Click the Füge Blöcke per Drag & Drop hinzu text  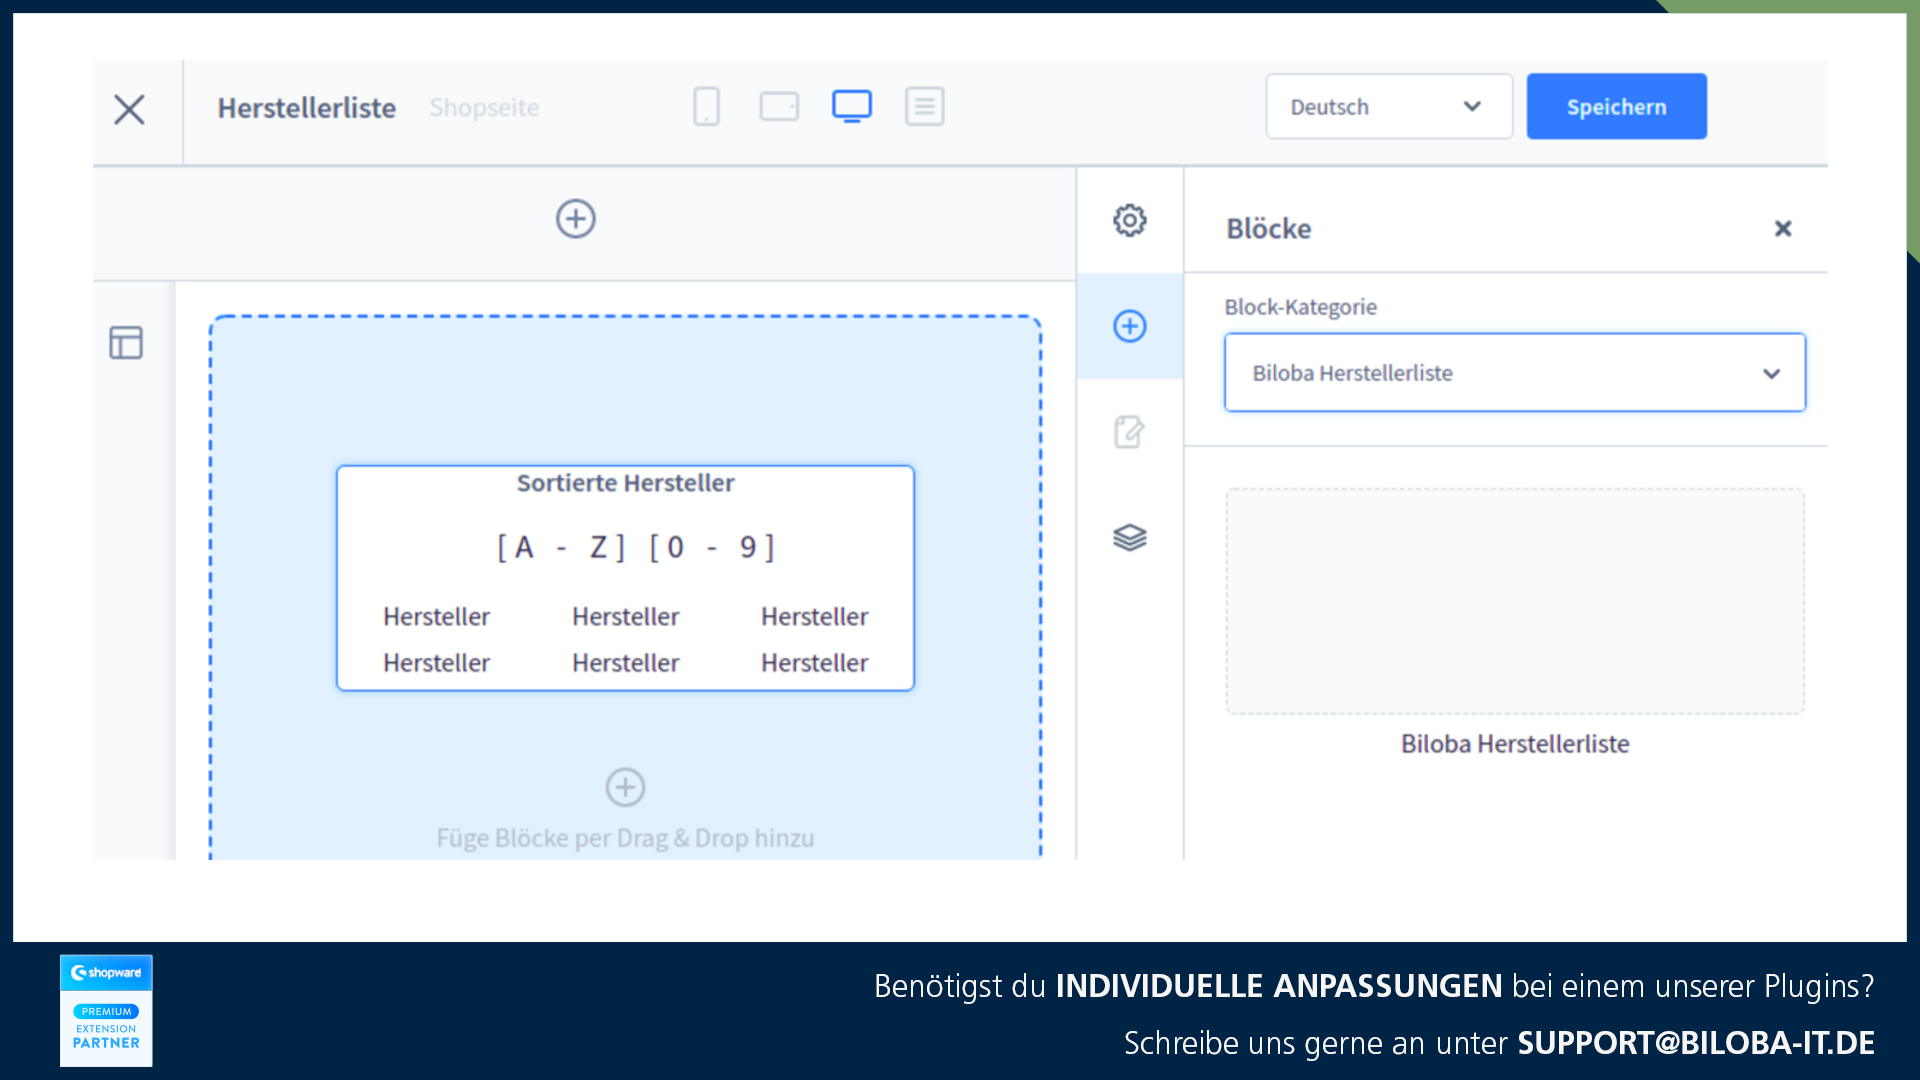click(x=625, y=838)
